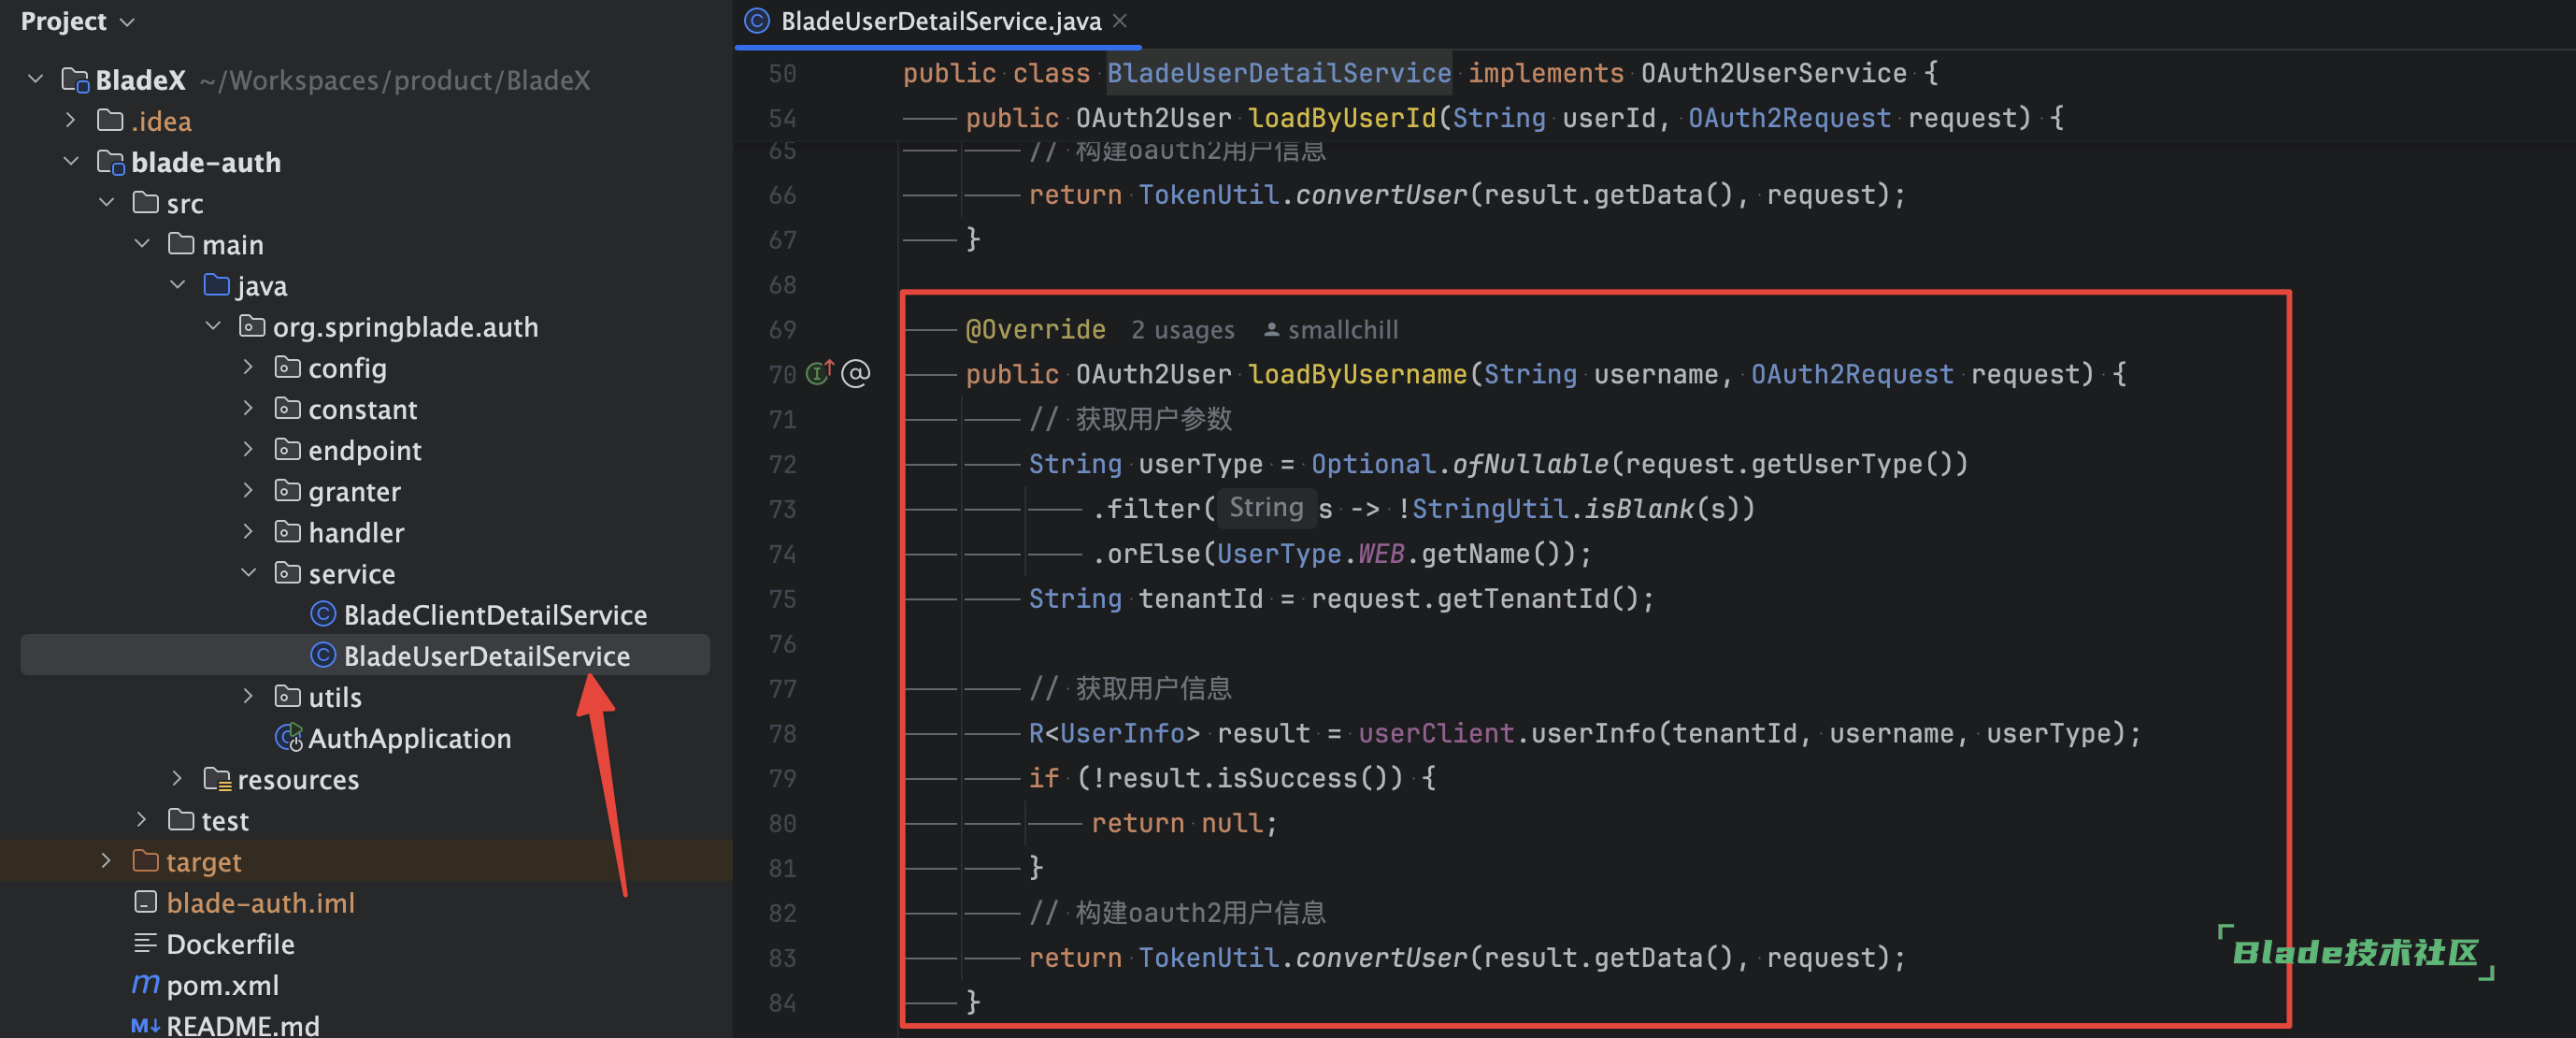Image resolution: width=2576 pixels, height=1038 pixels.
Task: Click UserType on line 74
Action: pos(1278,554)
